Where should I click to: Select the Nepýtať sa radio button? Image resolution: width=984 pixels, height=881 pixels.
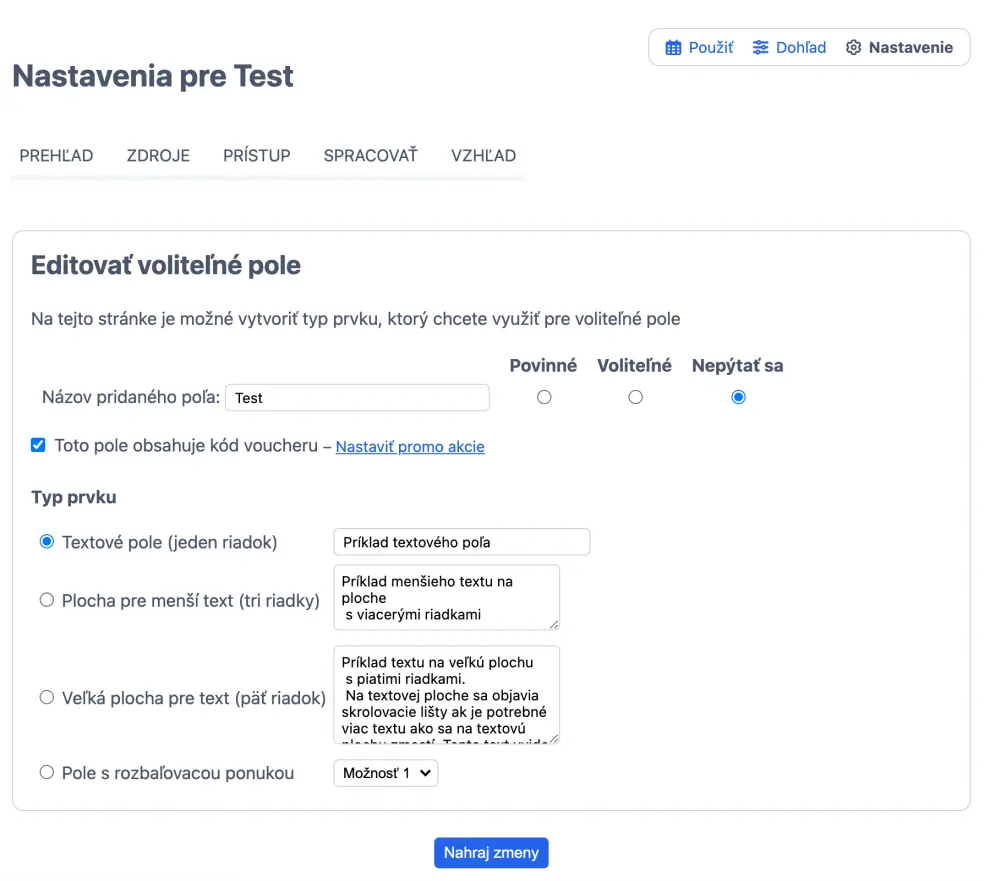click(x=738, y=397)
